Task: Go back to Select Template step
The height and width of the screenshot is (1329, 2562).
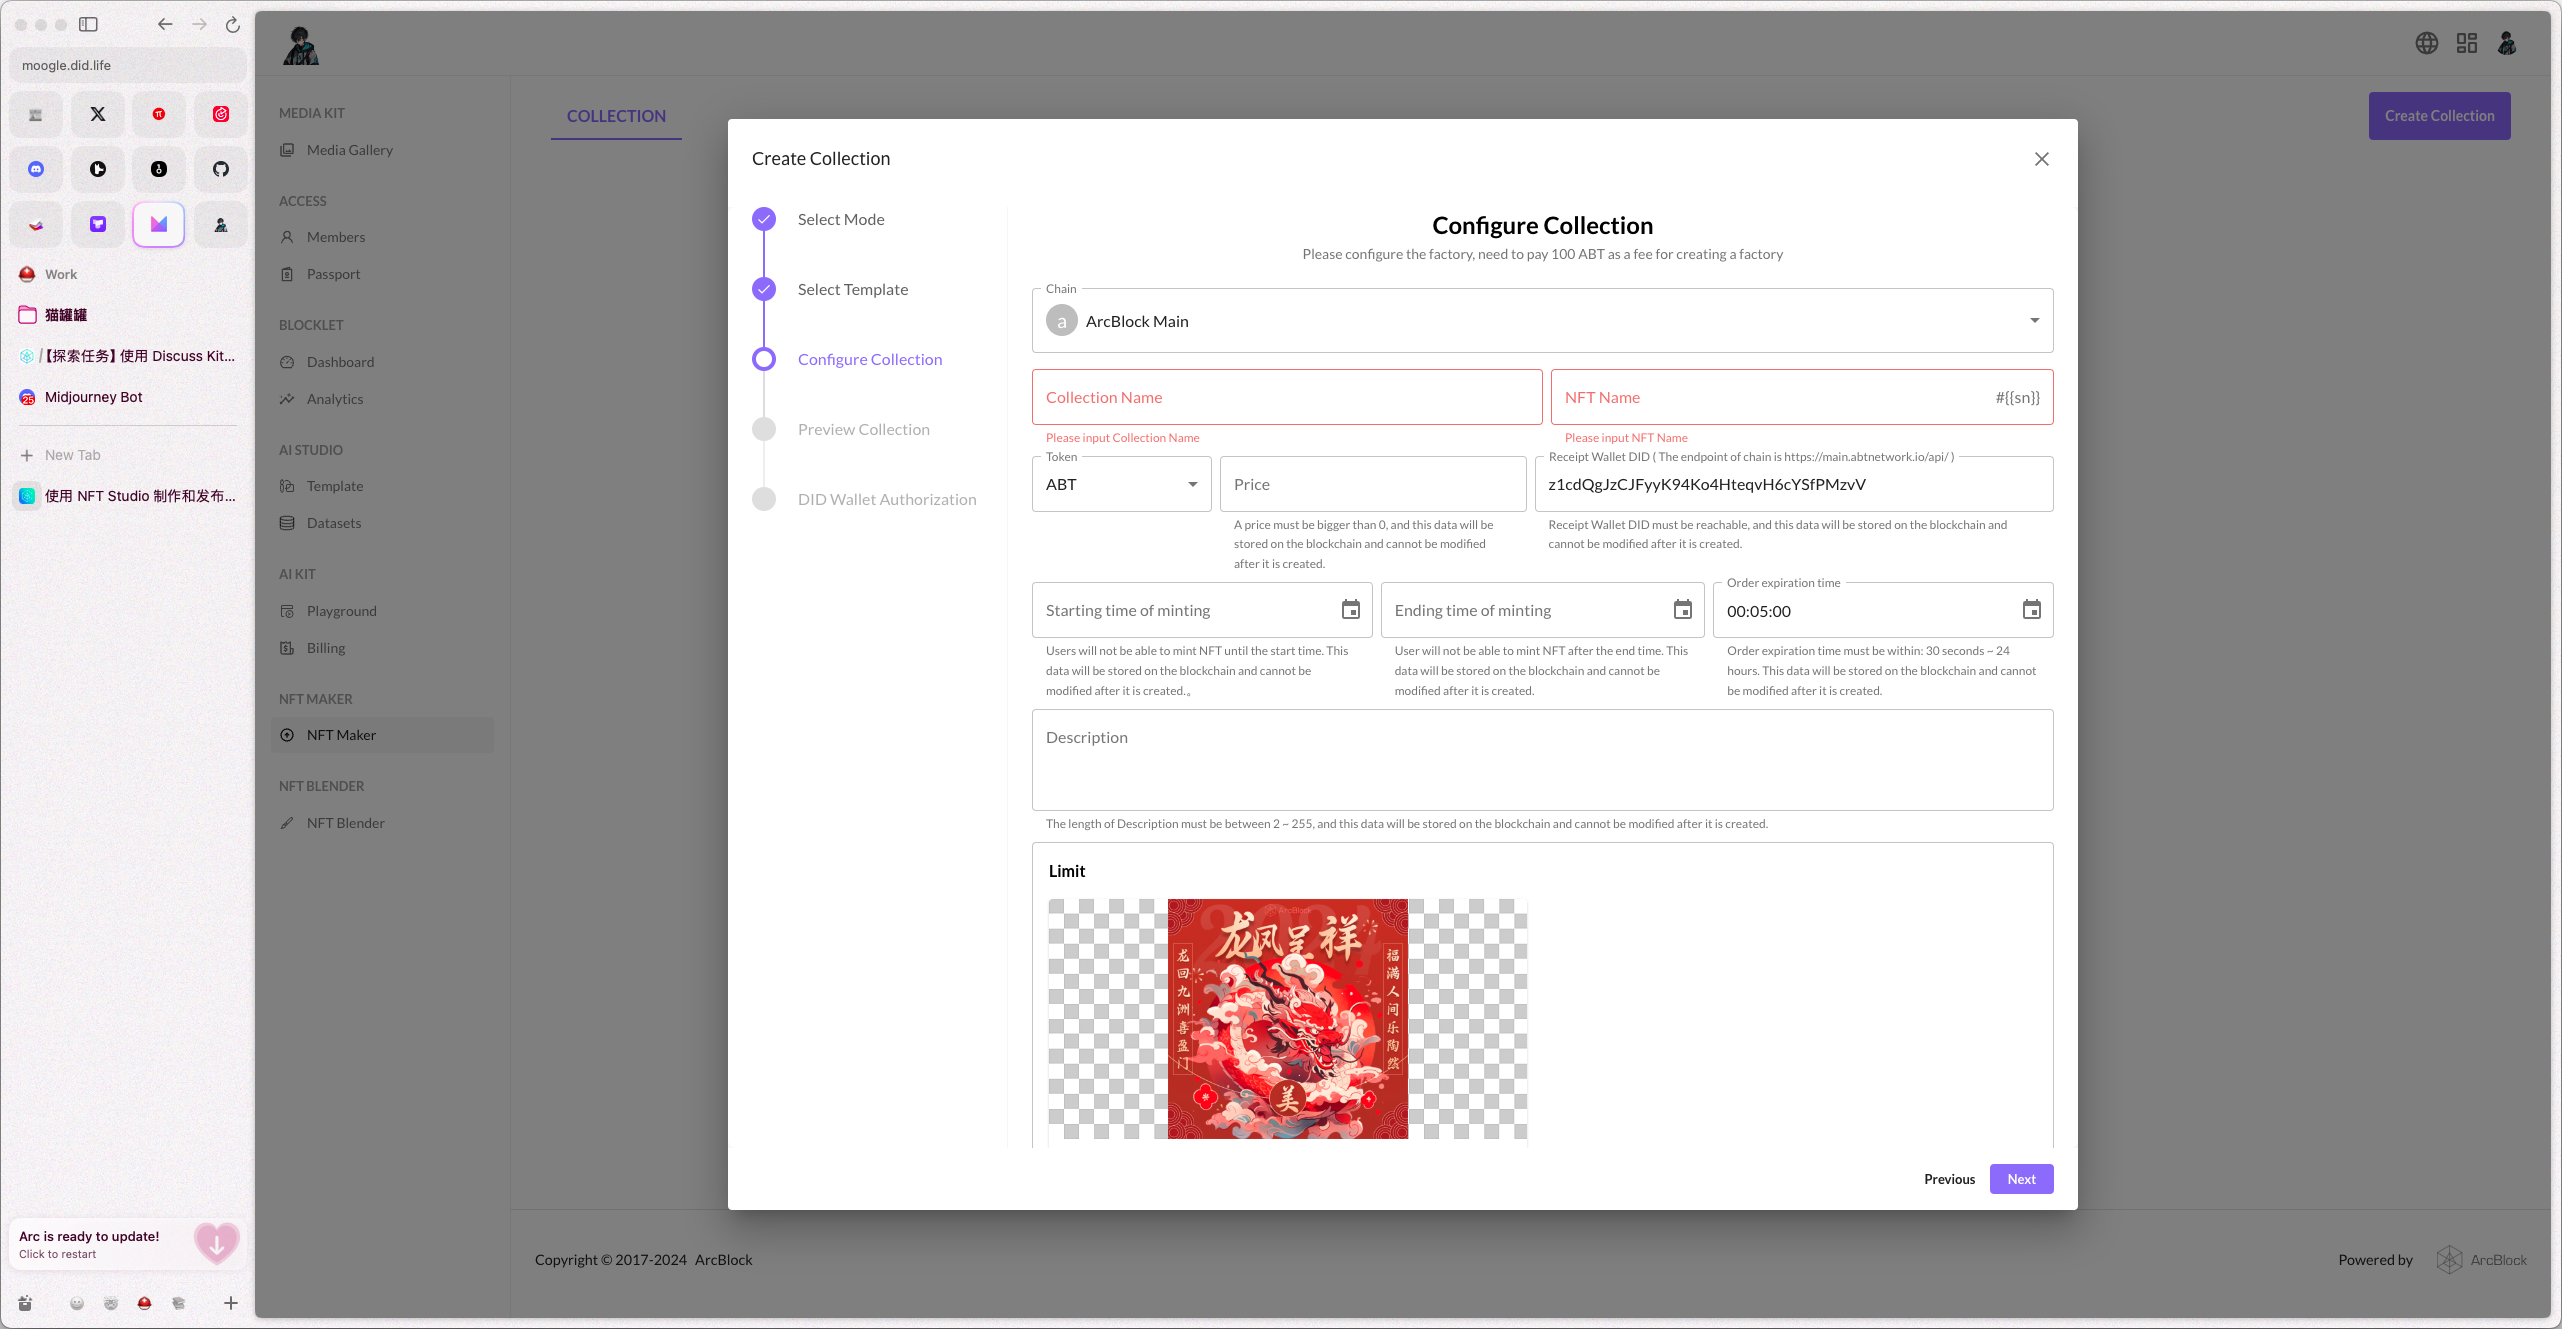Action: click(852, 290)
